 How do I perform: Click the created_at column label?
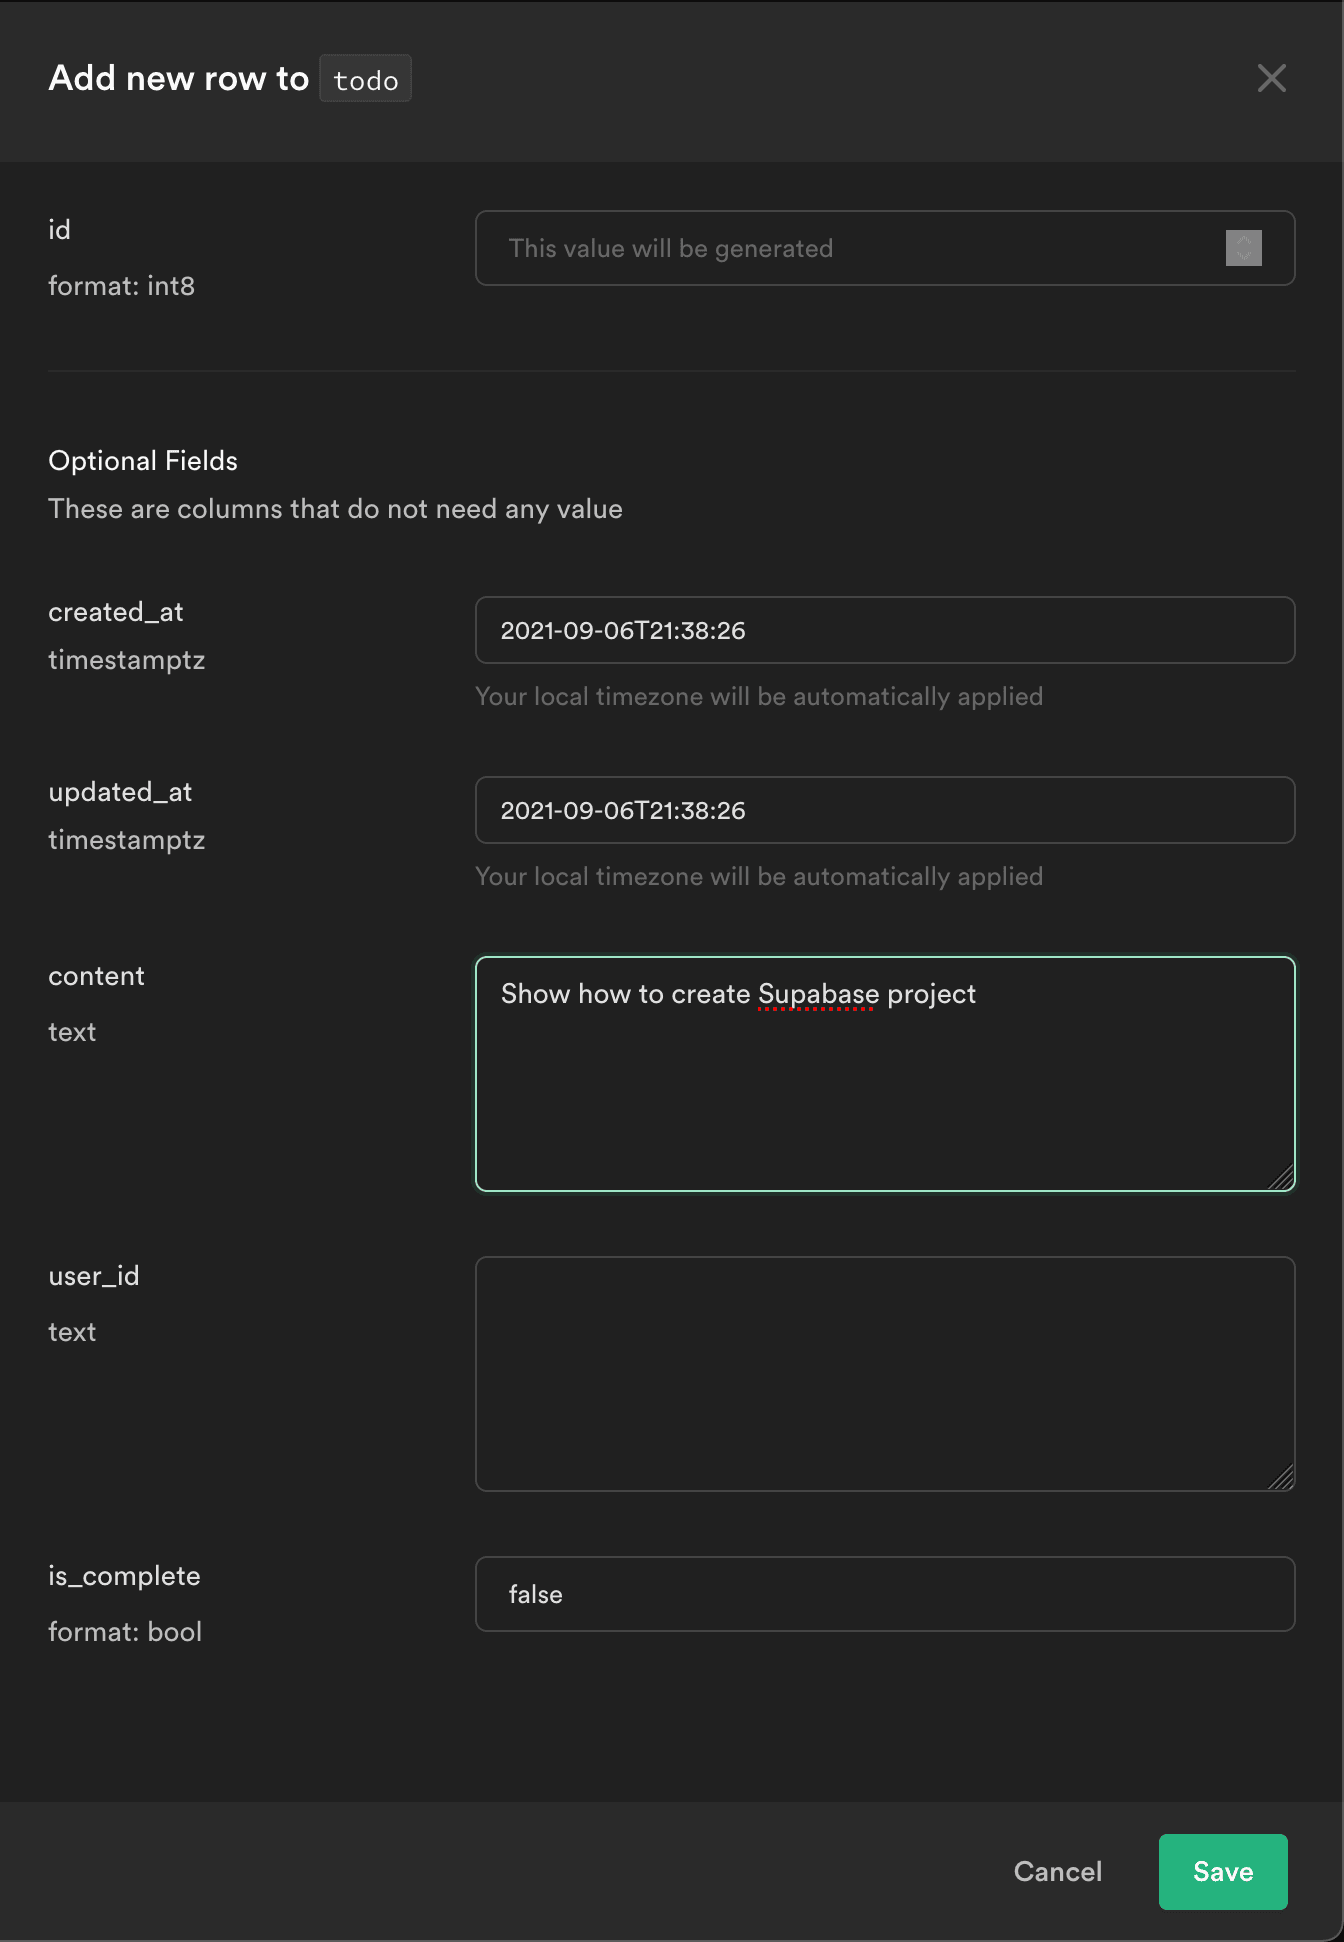pos(116,612)
